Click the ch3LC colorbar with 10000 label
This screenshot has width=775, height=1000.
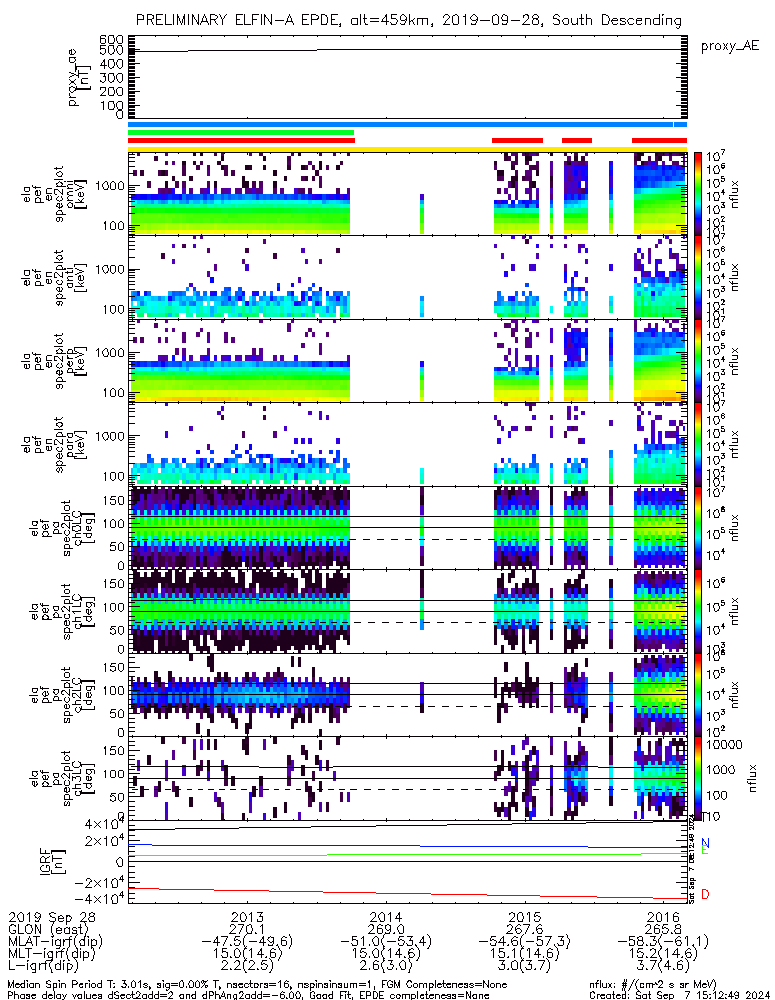[698, 778]
